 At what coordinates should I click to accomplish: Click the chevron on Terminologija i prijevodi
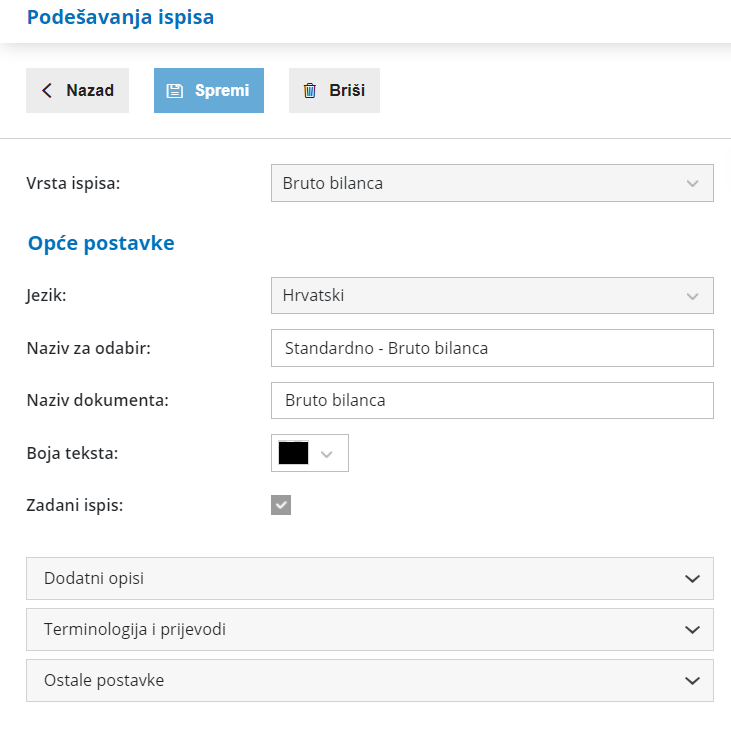pos(692,630)
